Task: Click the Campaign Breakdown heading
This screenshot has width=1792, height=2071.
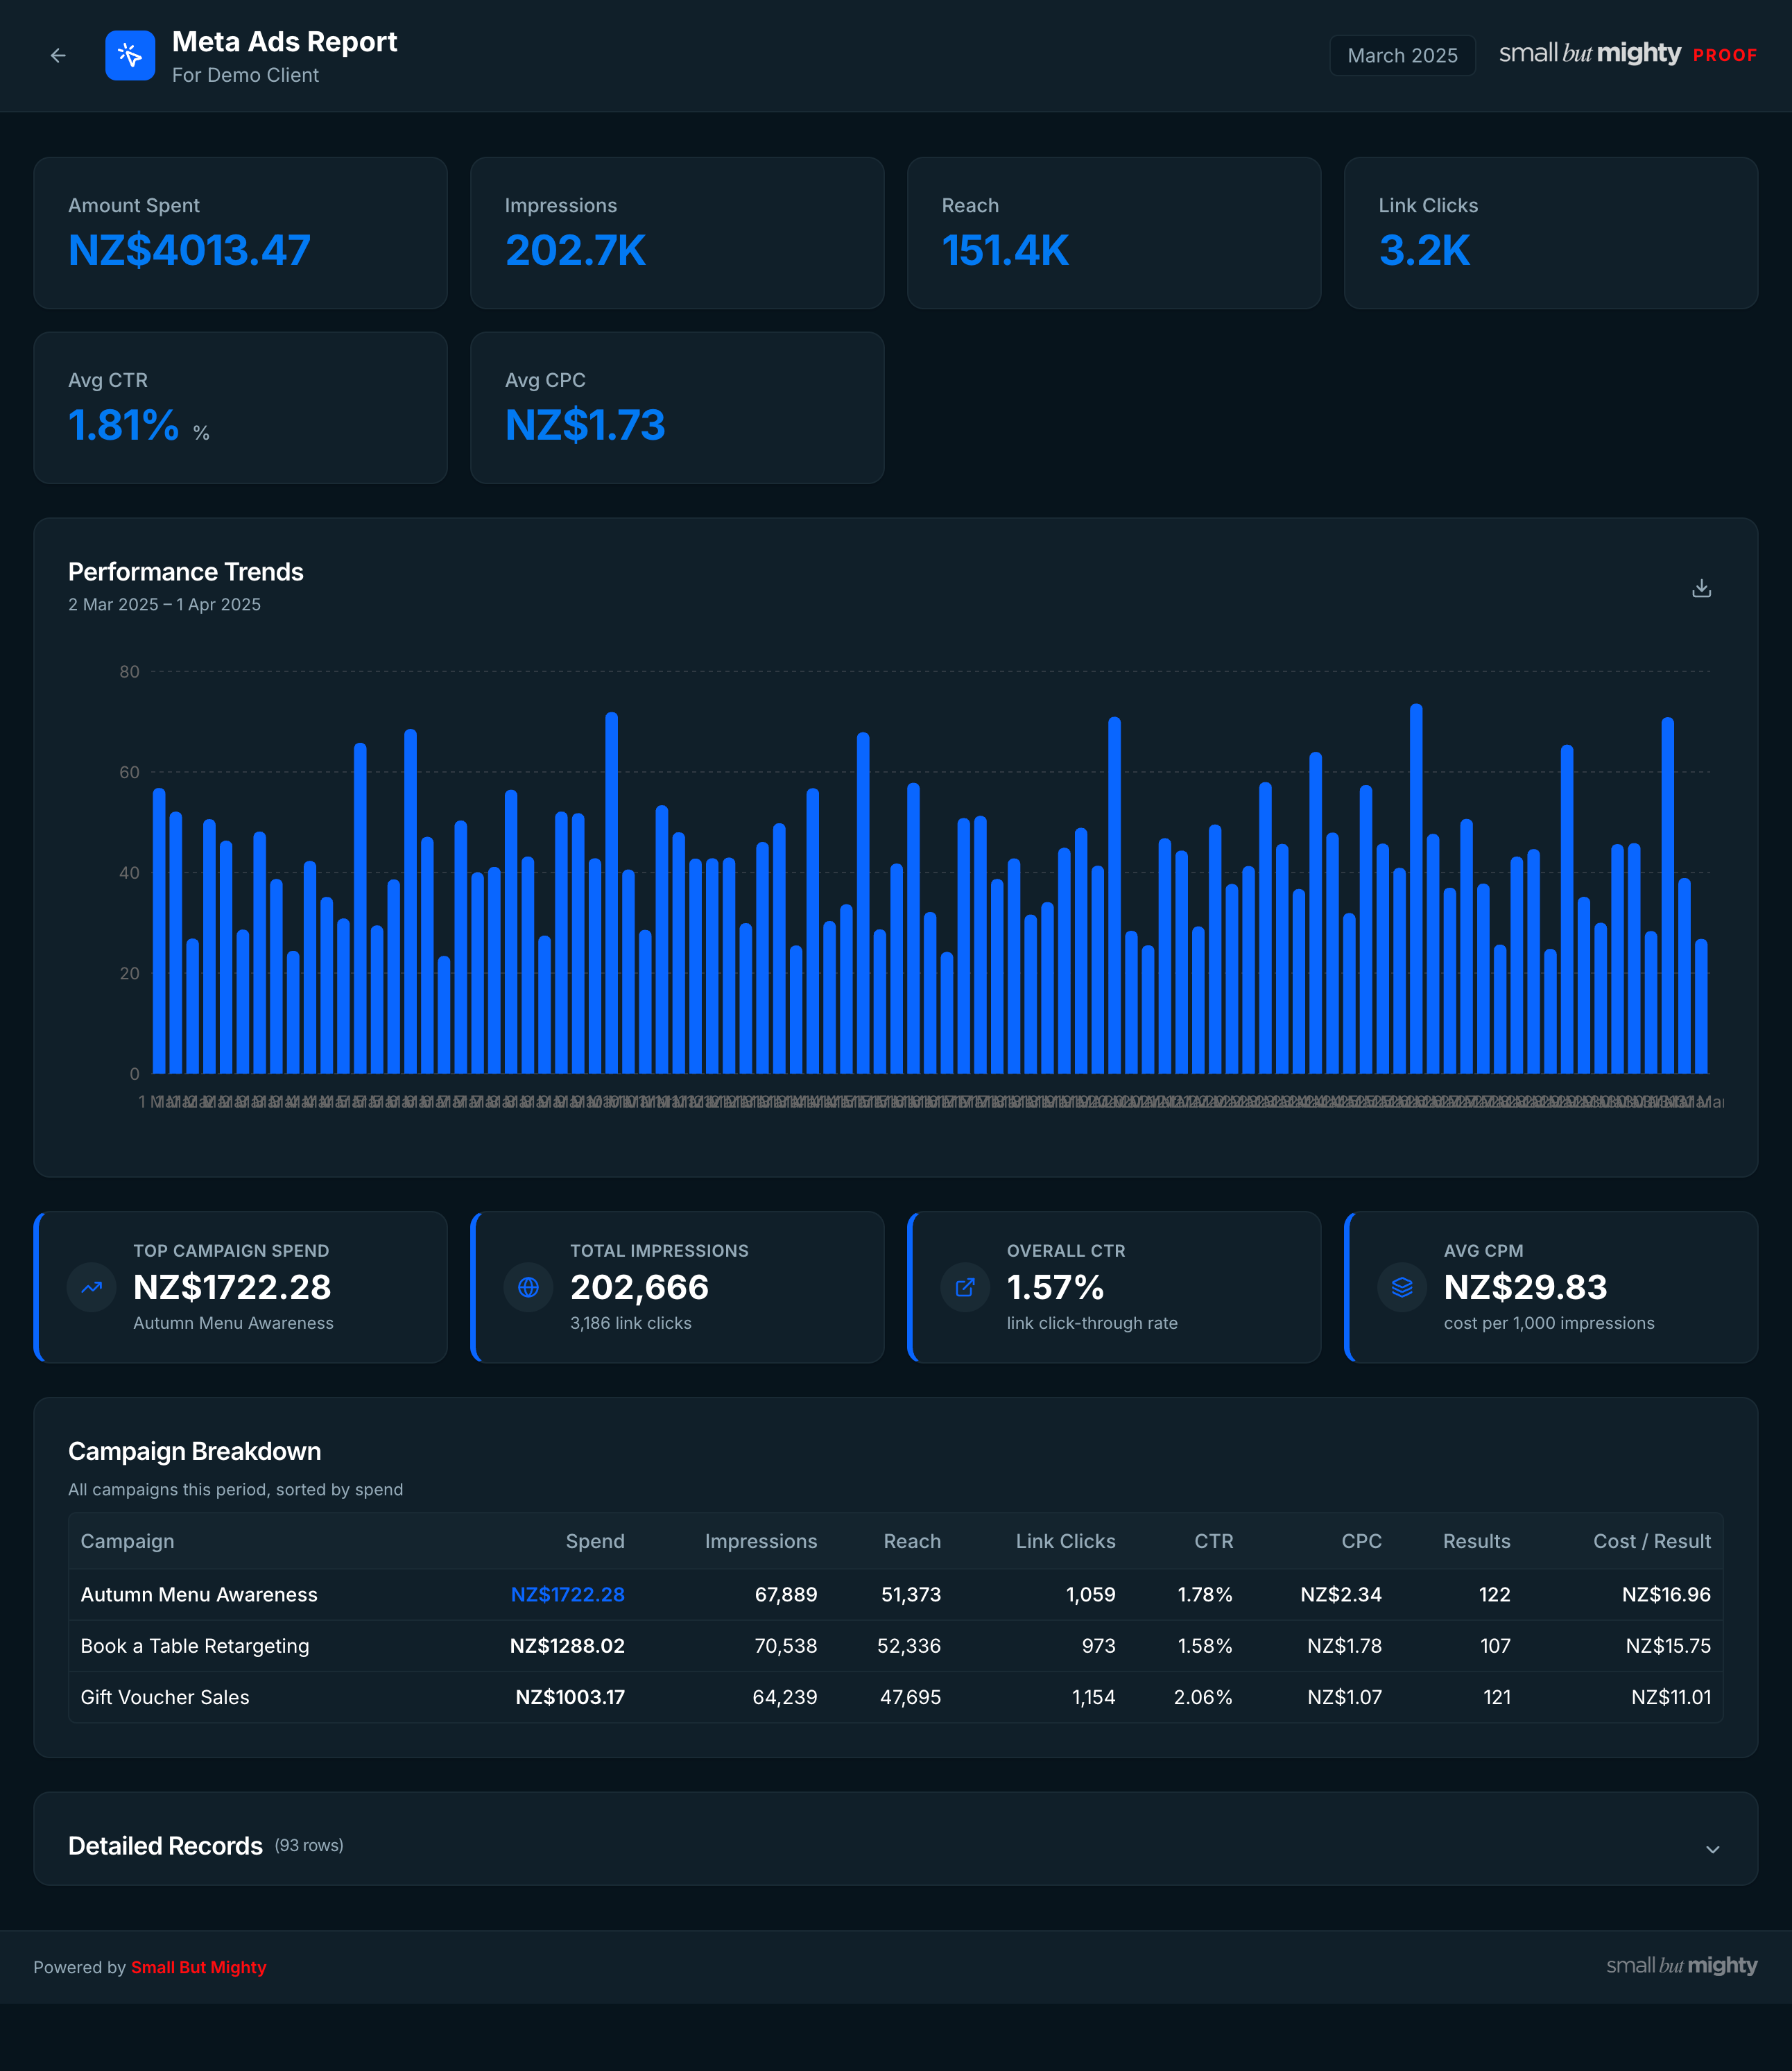Action: 195,1451
